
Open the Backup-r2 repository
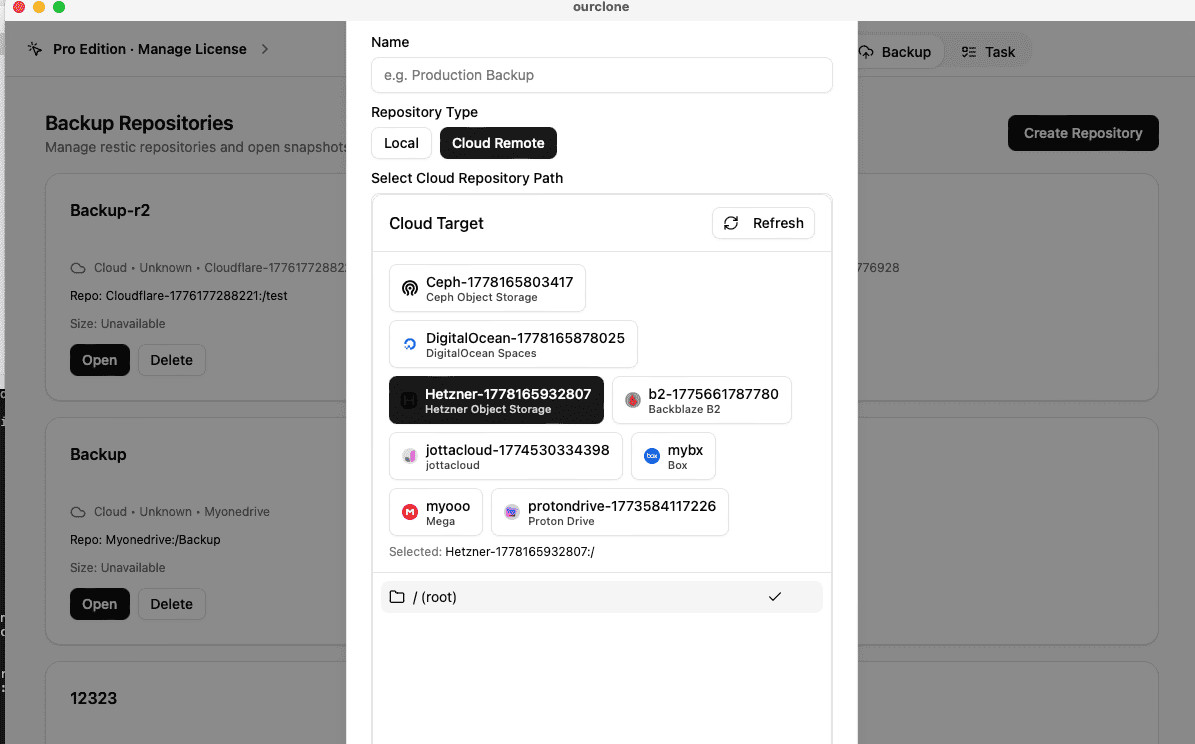(100, 360)
